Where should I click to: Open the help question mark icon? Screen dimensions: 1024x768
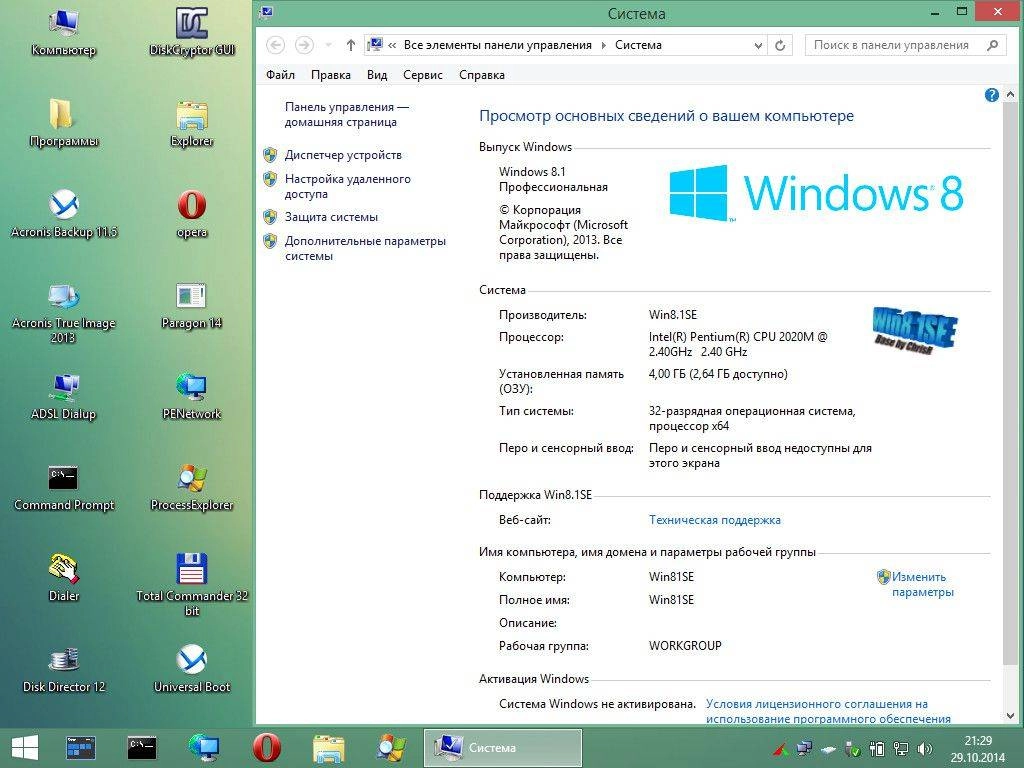[991, 95]
